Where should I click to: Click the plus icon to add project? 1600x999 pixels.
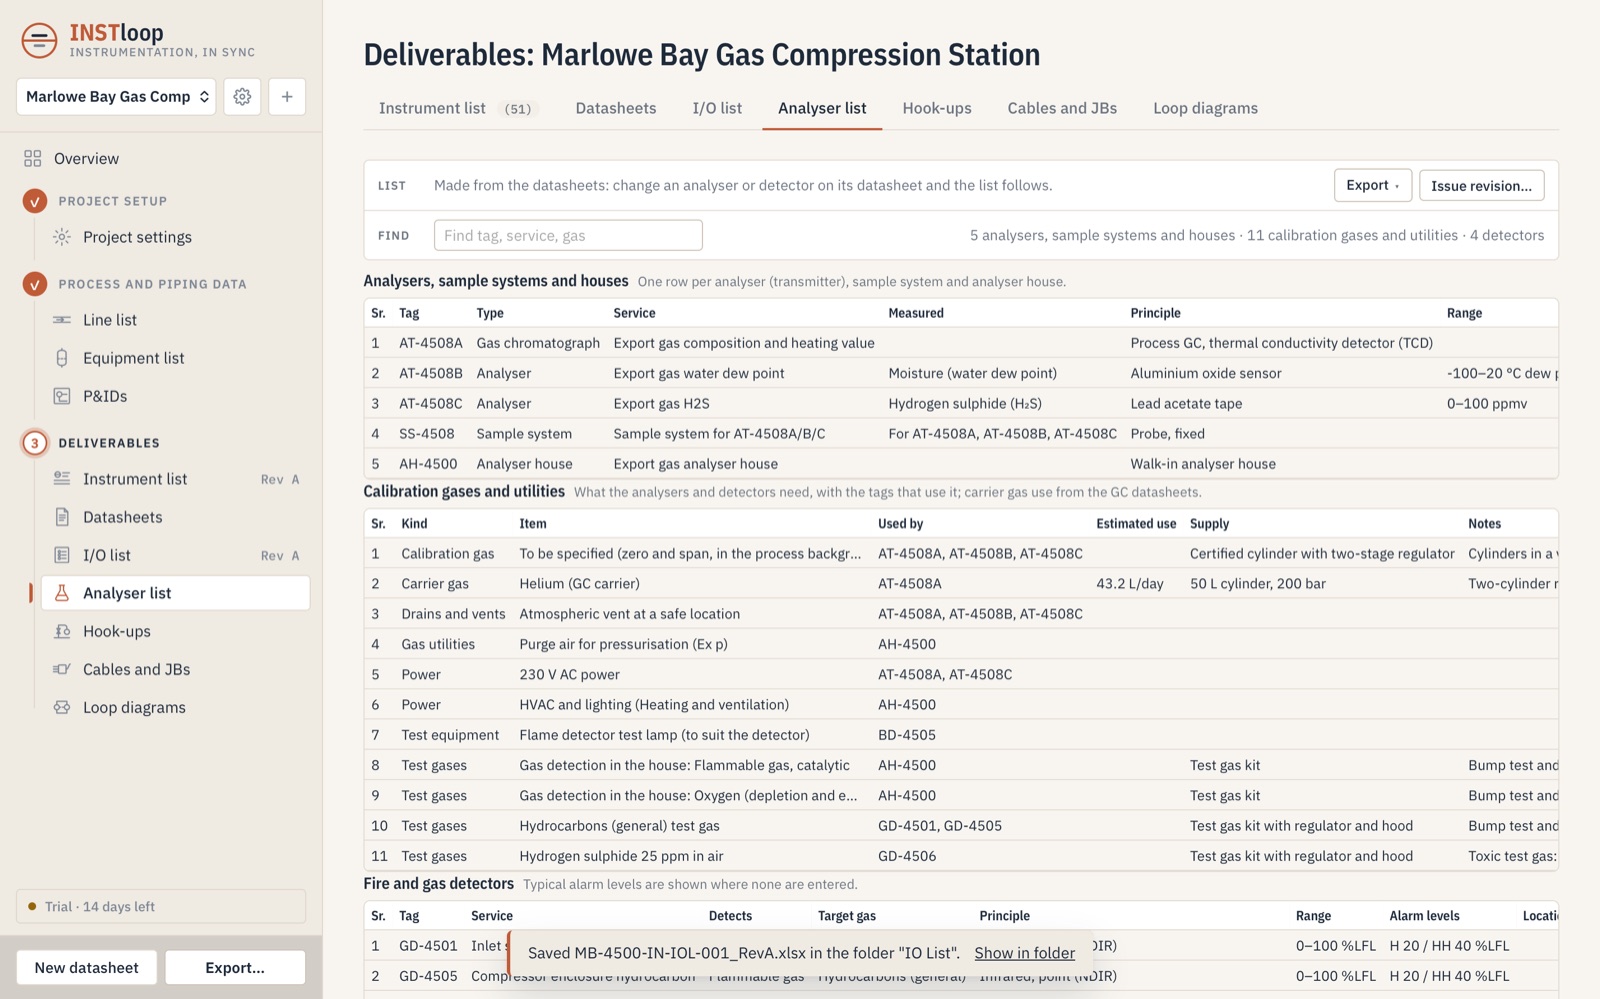pyautogui.click(x=287, y=97)
